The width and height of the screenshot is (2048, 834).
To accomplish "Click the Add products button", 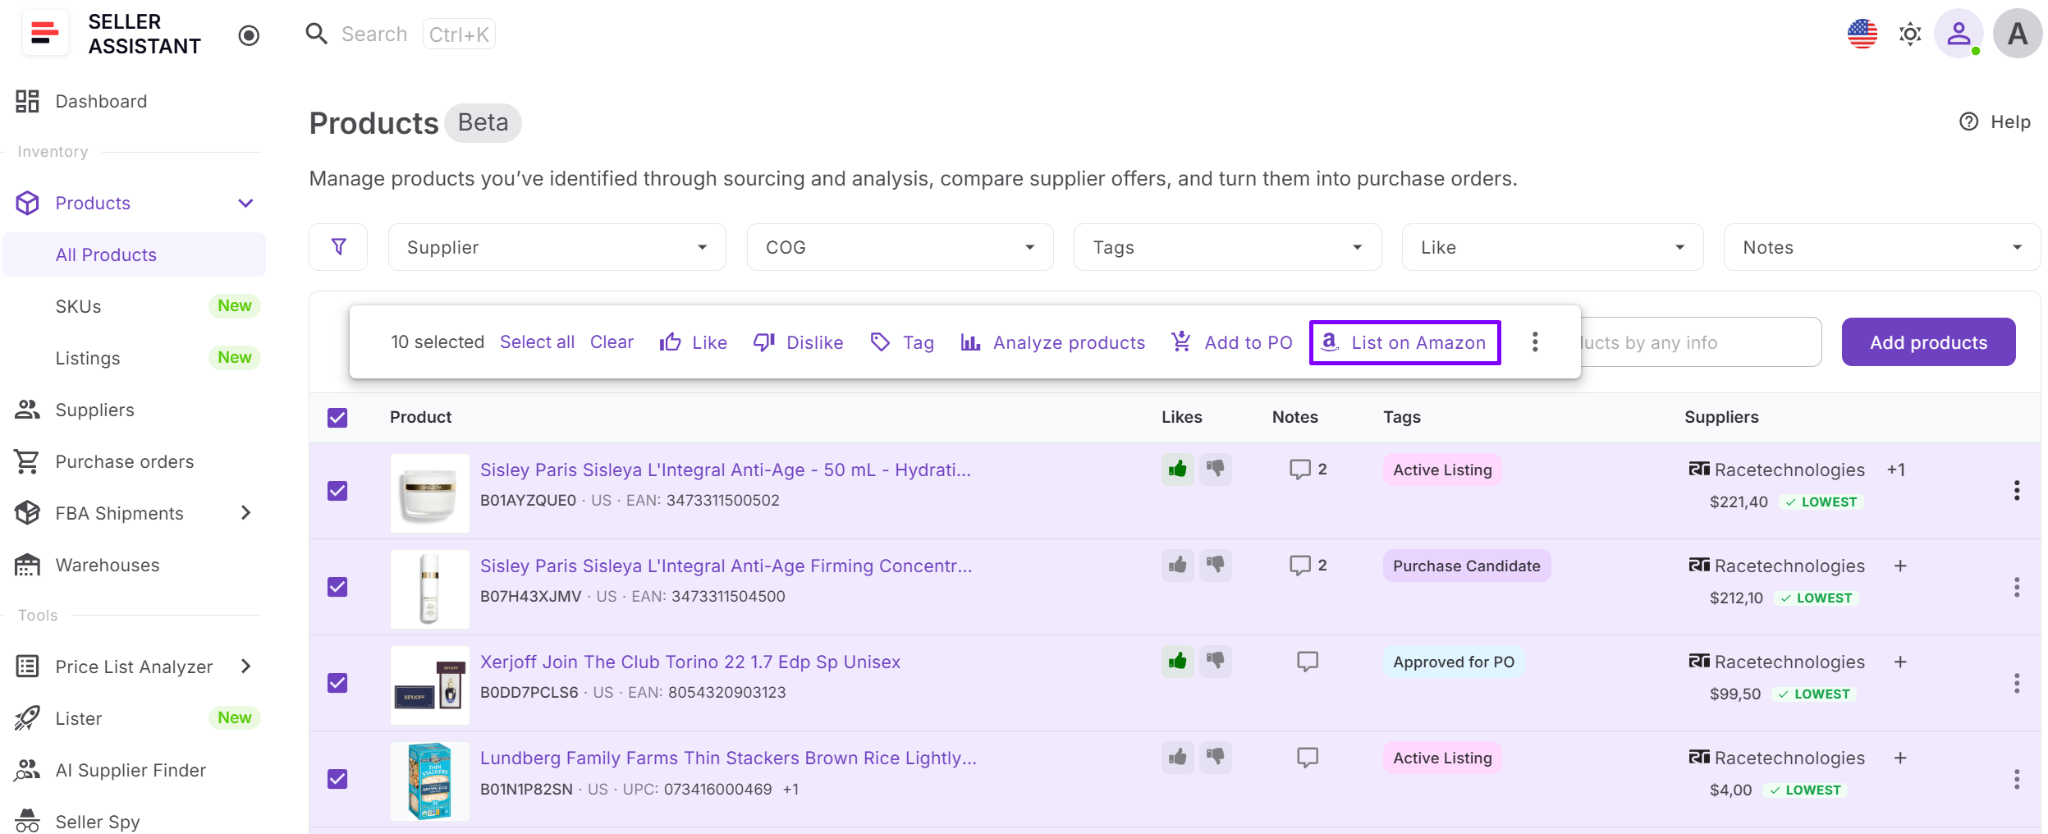I will click(1927, 342).
